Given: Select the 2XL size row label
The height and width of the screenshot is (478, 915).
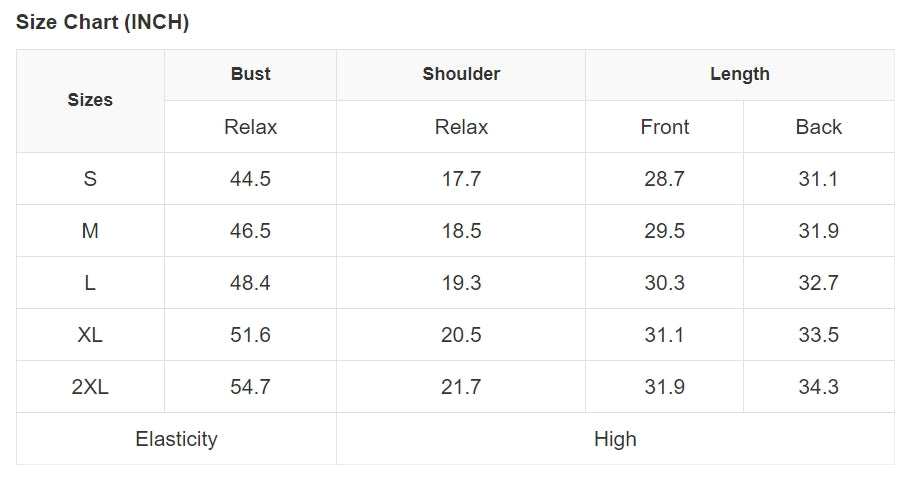Looking at the screenshot, I should click(90, 387).
